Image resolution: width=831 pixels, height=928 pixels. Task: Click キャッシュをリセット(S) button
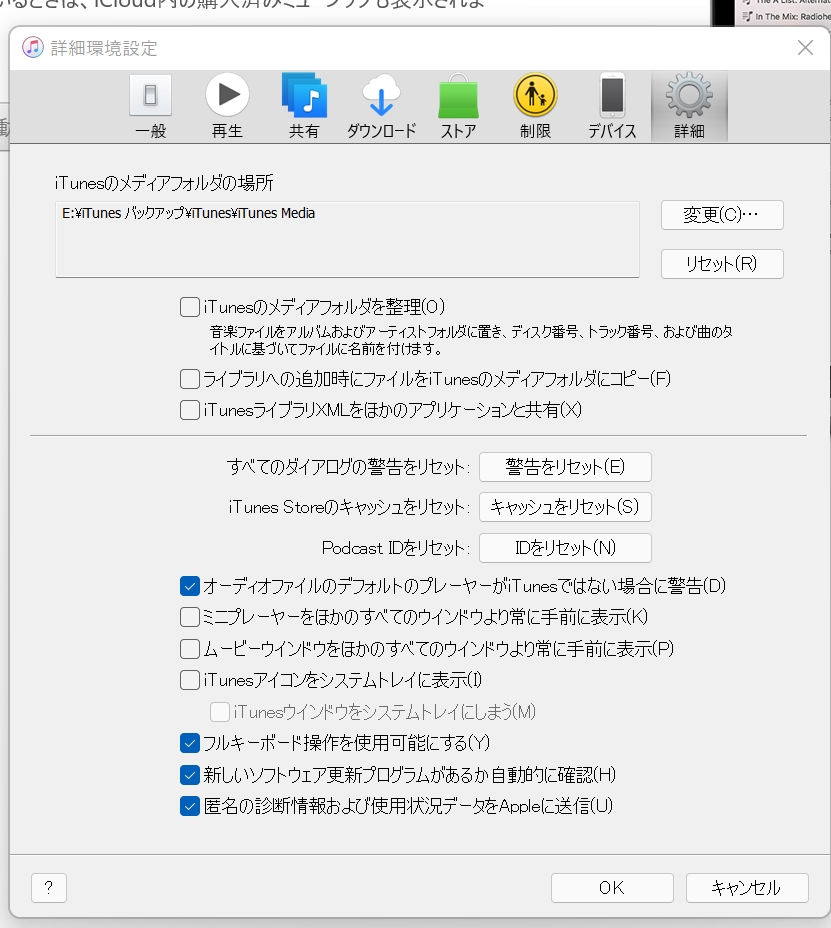(565, 507)
